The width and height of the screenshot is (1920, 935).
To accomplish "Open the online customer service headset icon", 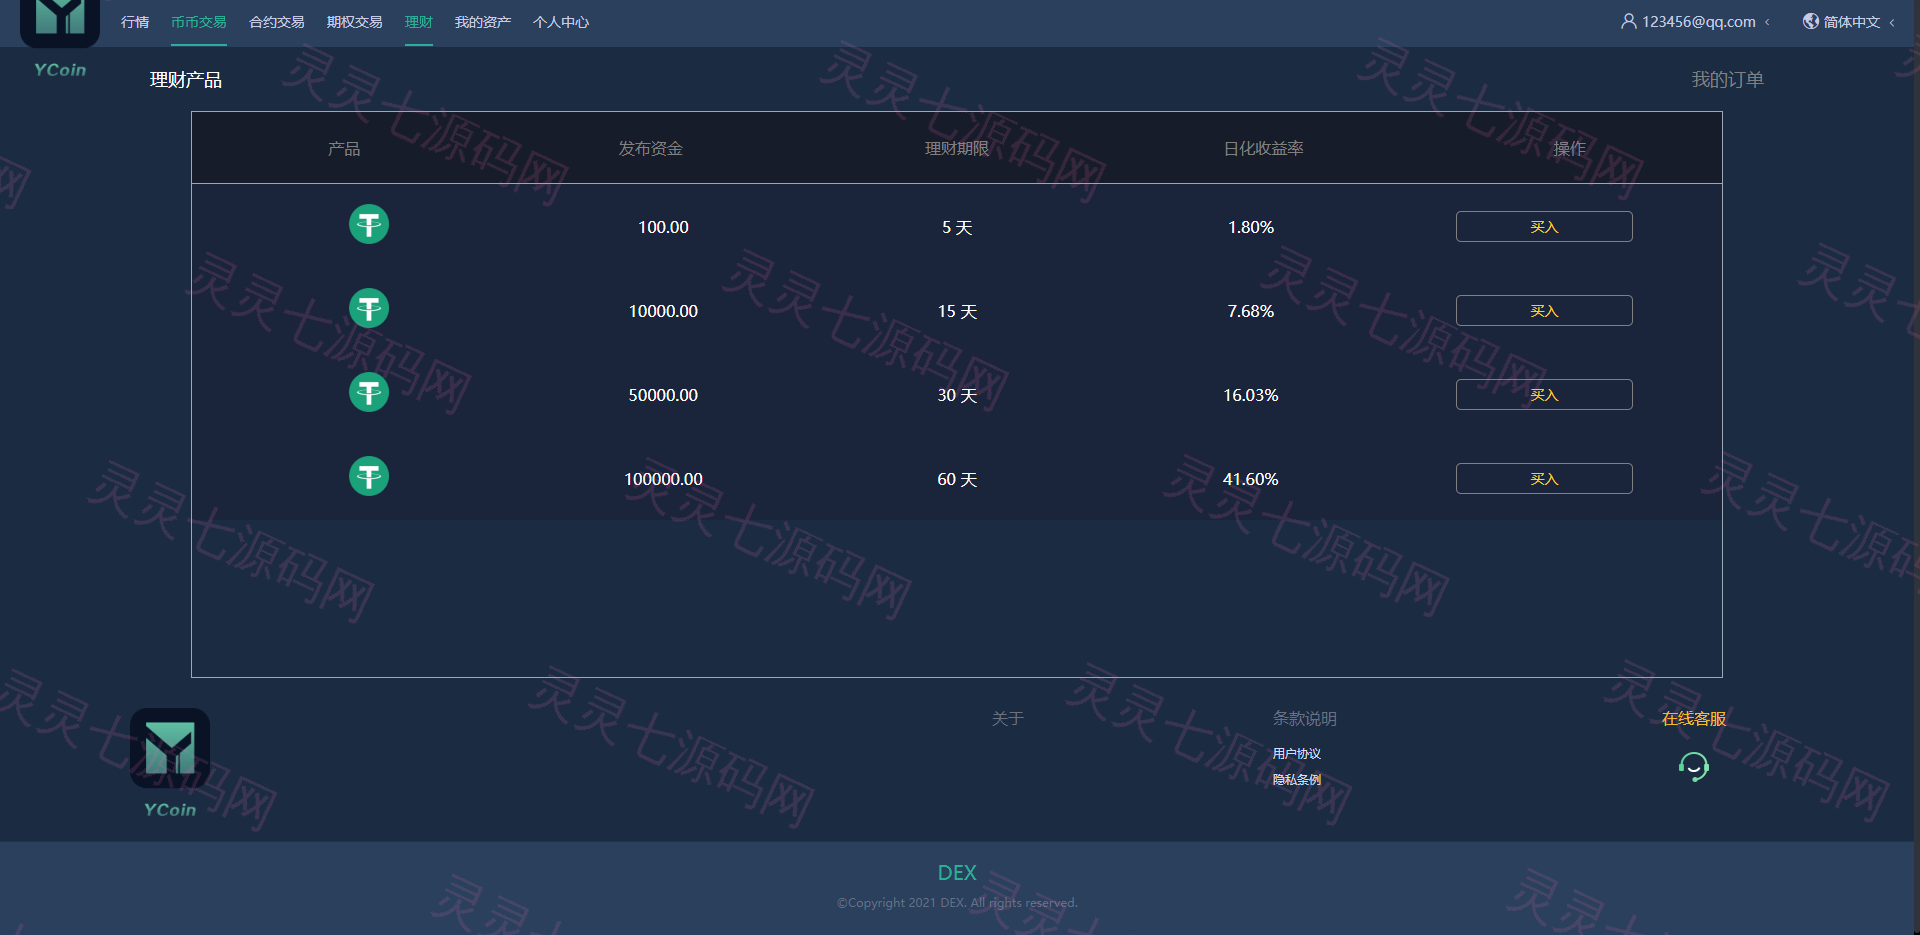I will (x=1694, y=767).
